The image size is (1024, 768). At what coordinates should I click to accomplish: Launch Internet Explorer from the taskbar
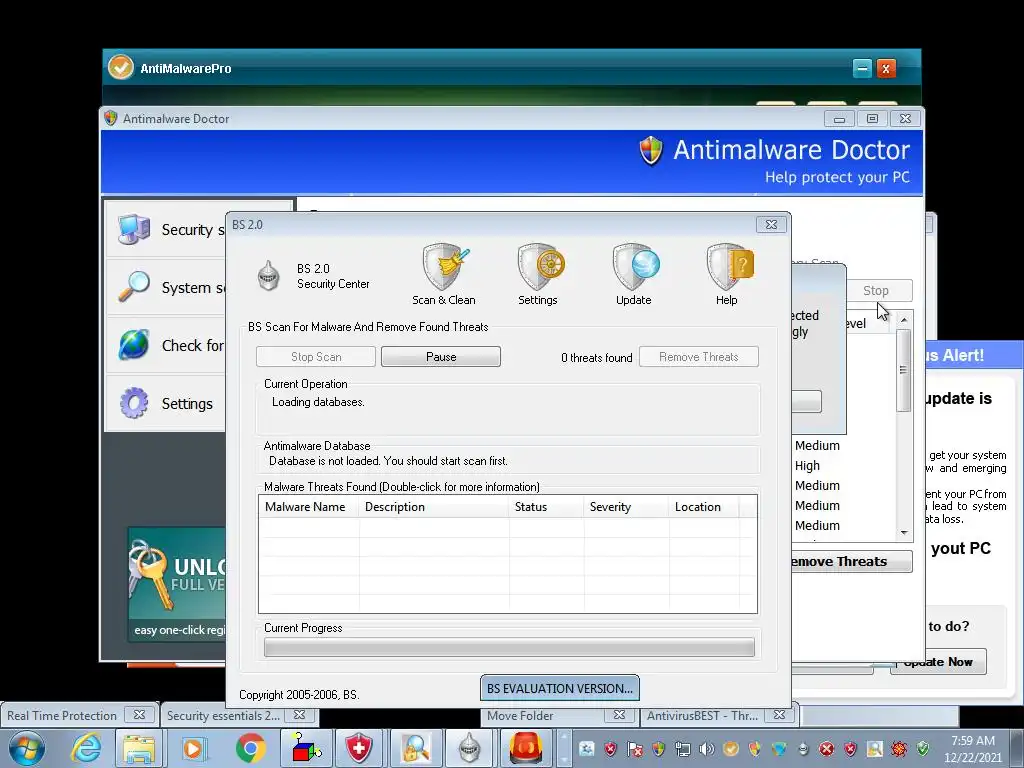(x=87, y=748)
